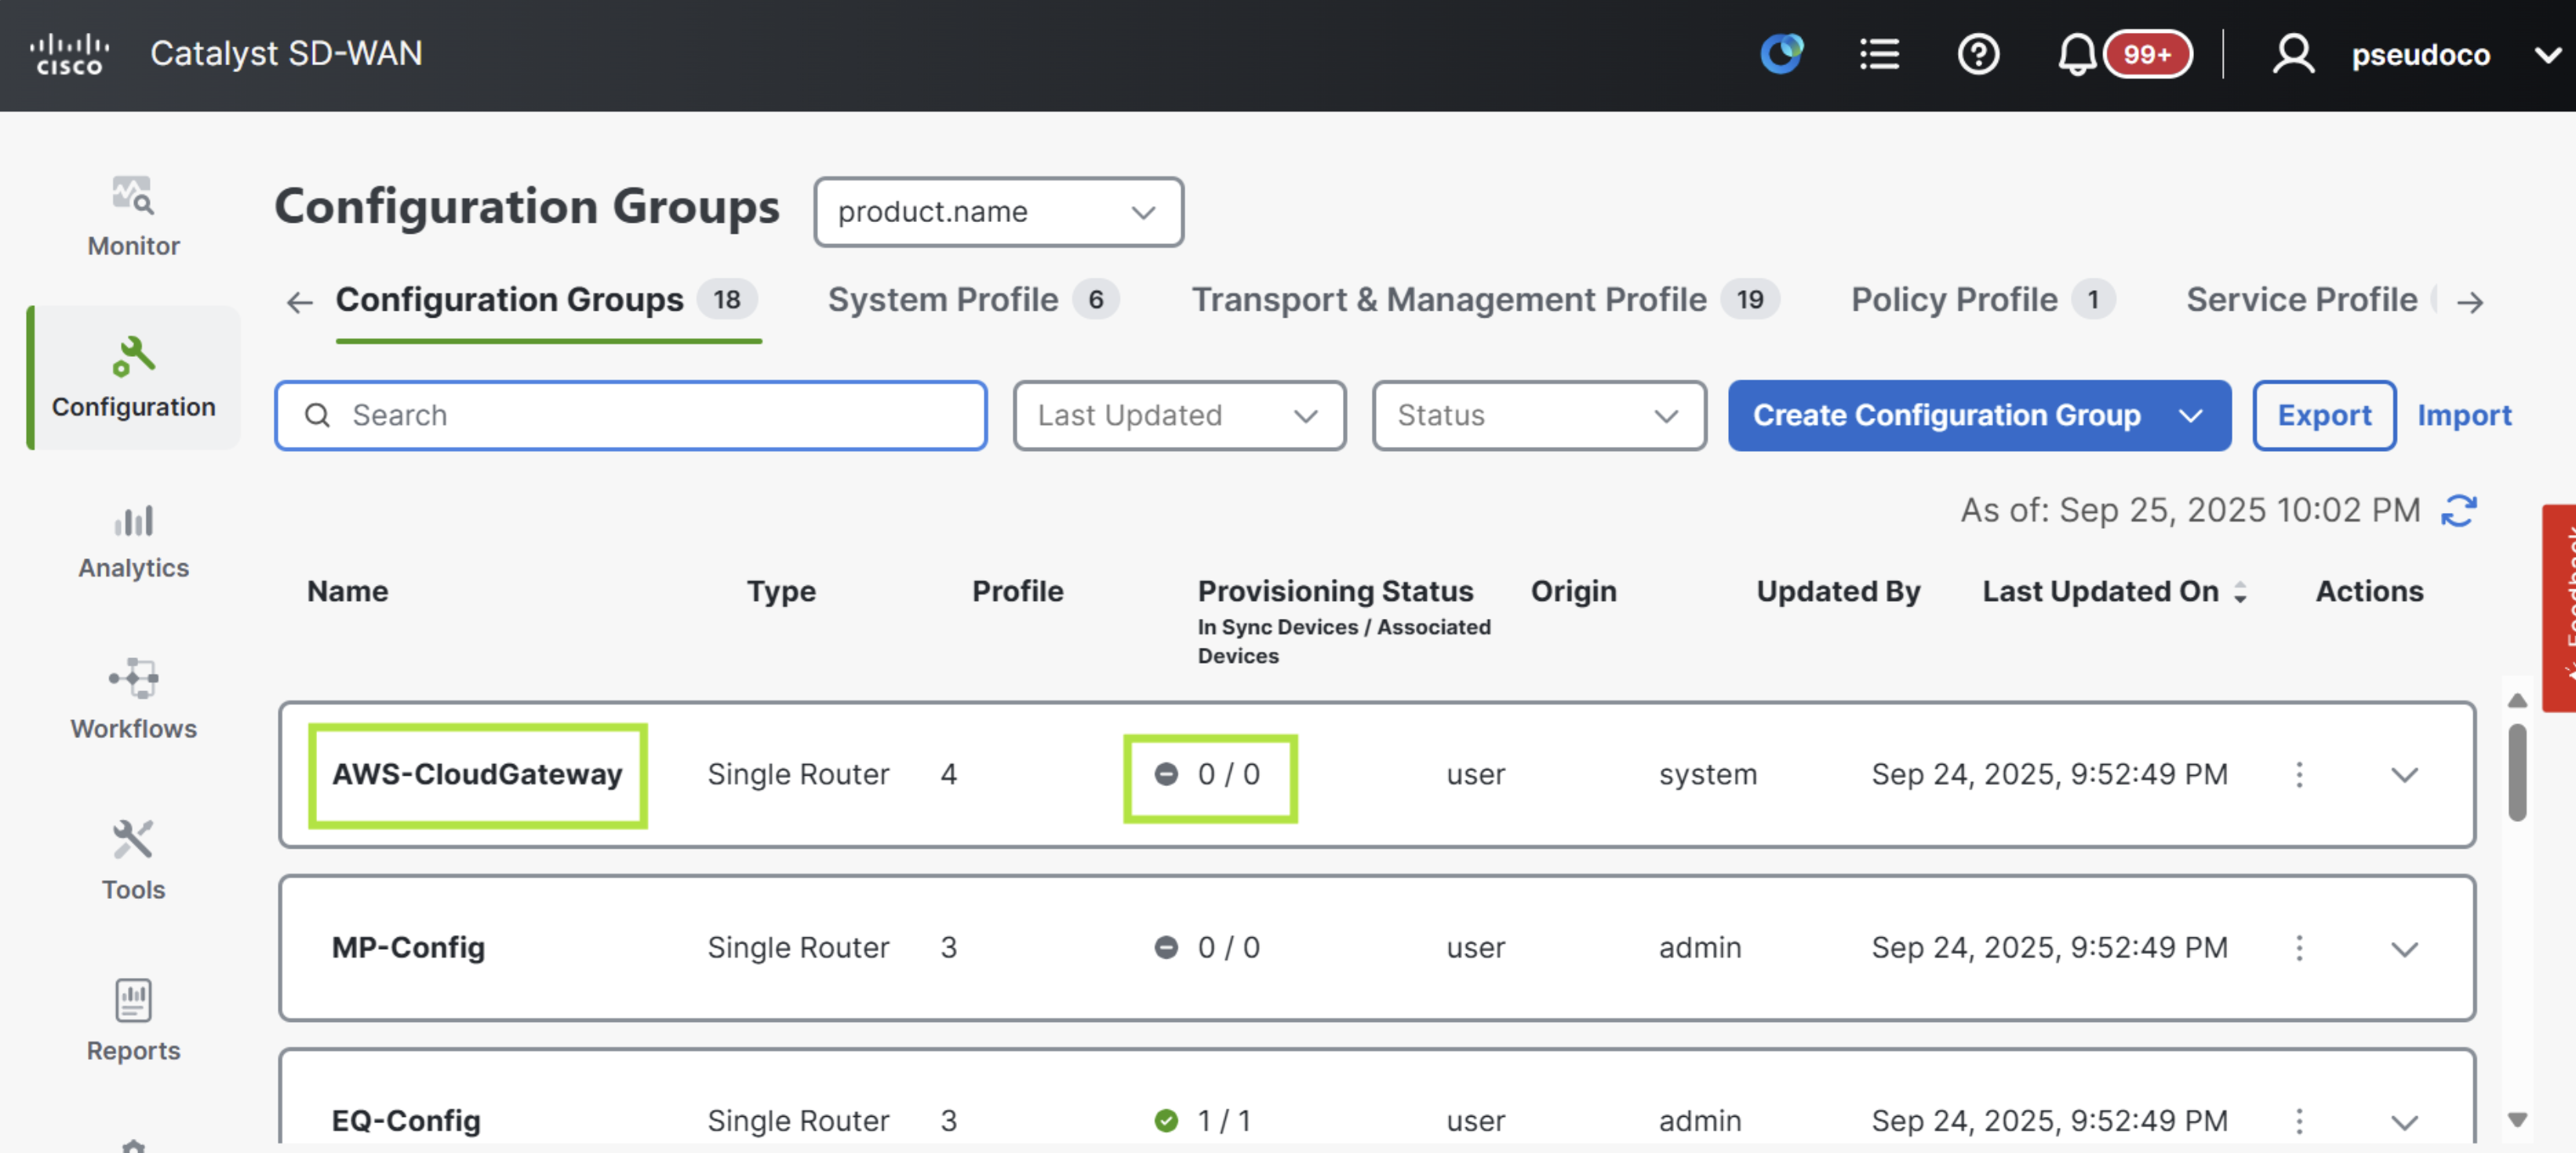Viewport: 2576px width, 1153px height.
Task: Open Analytics in sidebar
Action: click(x=133, y=541)
